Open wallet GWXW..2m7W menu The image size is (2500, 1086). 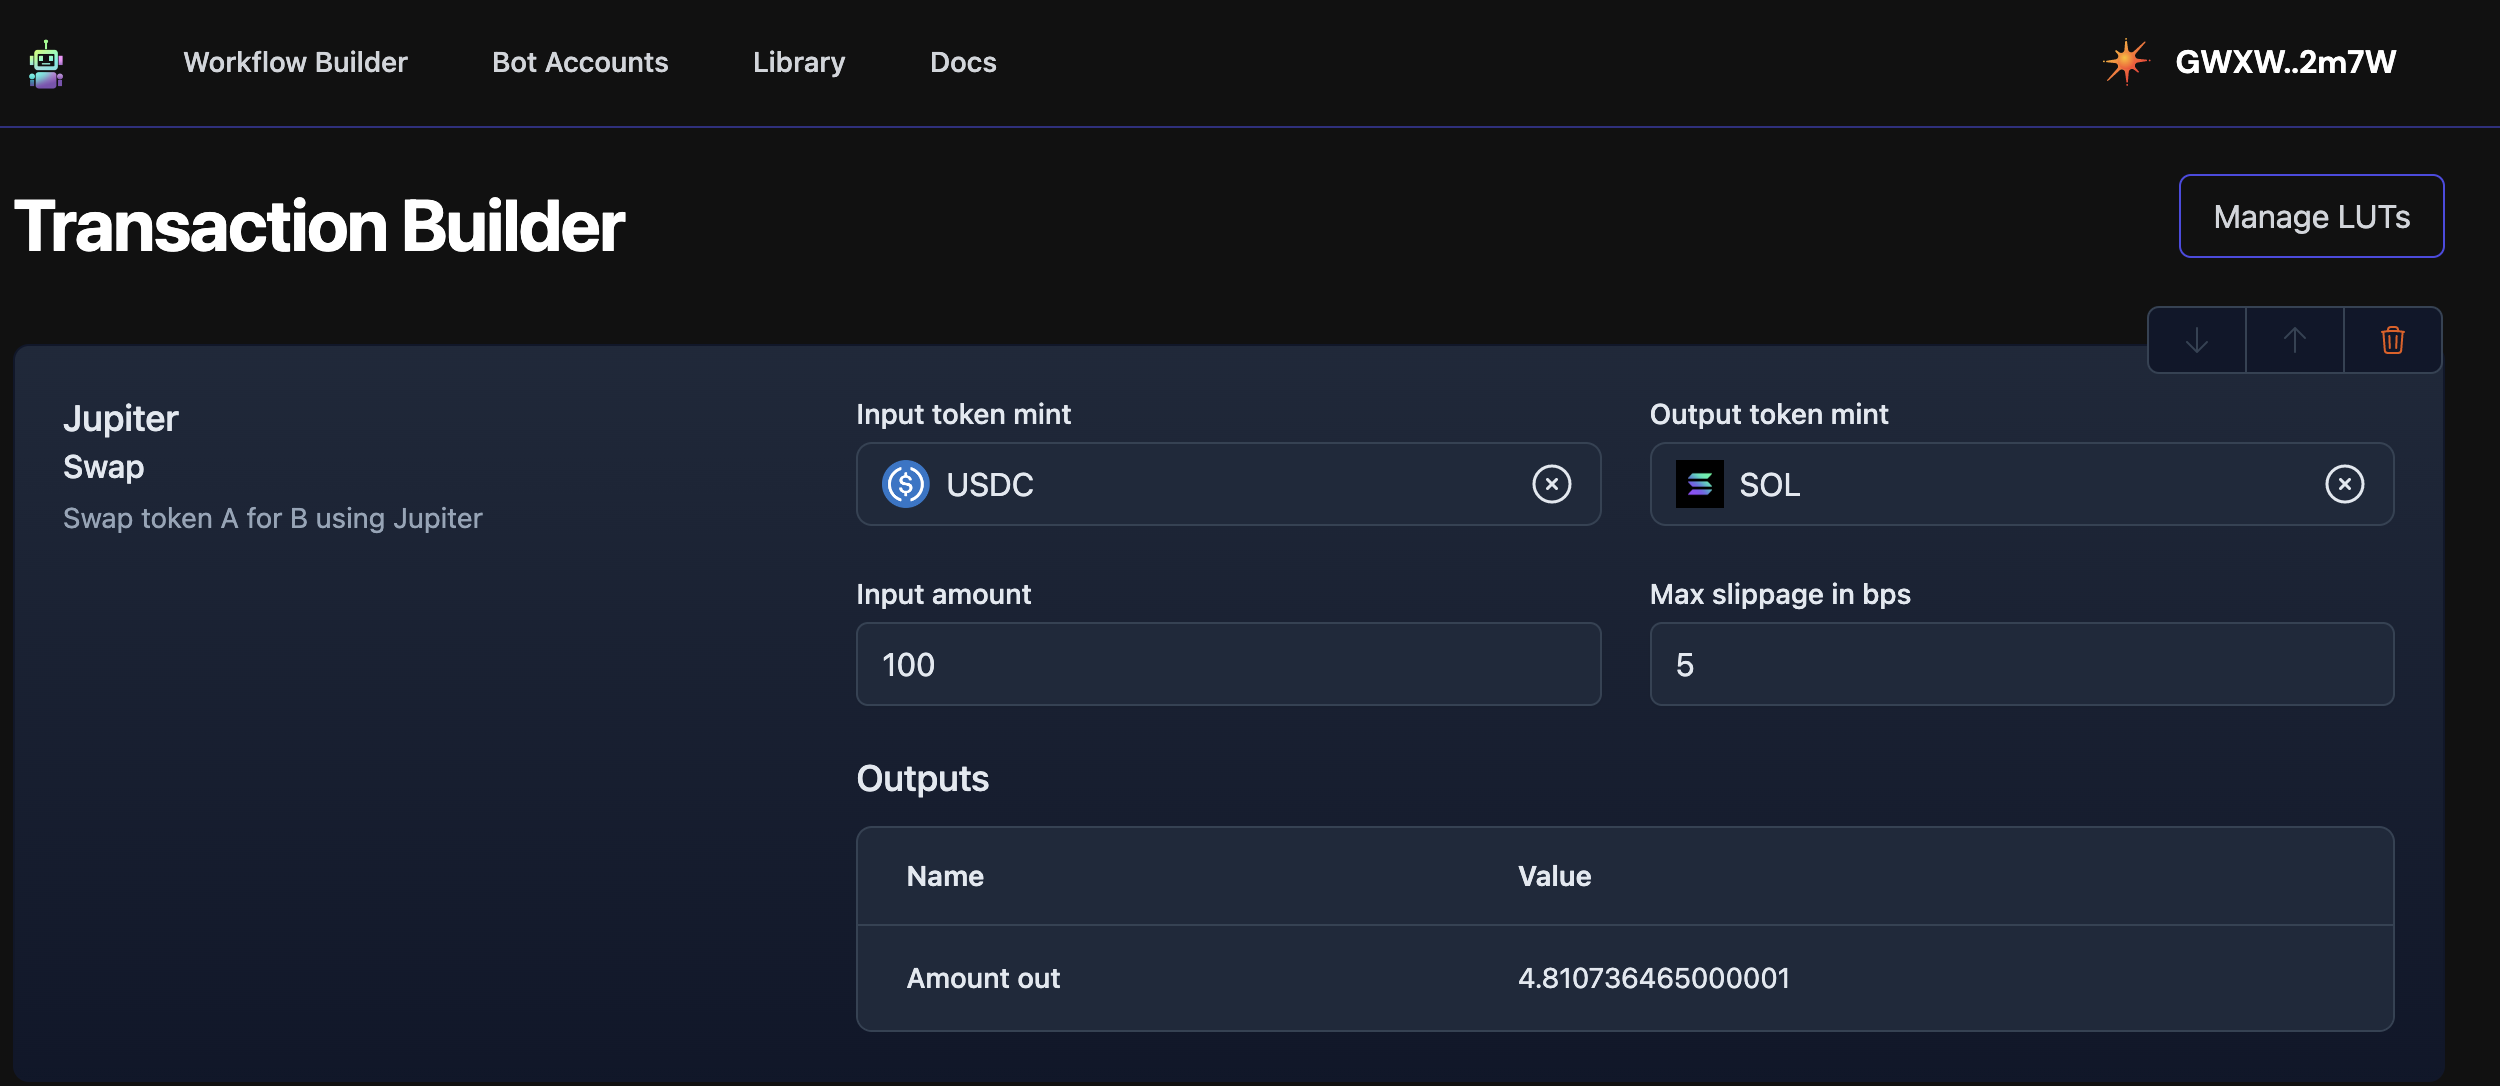click(2285, 62)
